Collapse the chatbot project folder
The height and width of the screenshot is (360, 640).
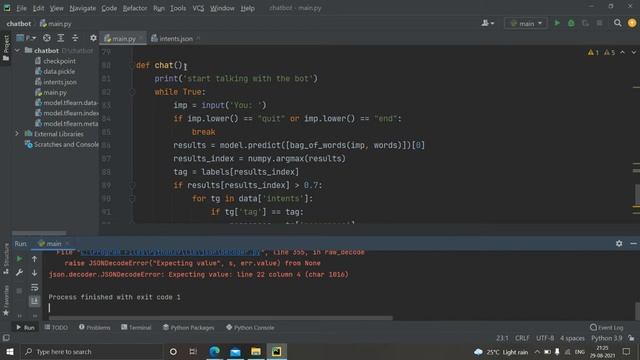pyautogui.click(x=17, y=51)
